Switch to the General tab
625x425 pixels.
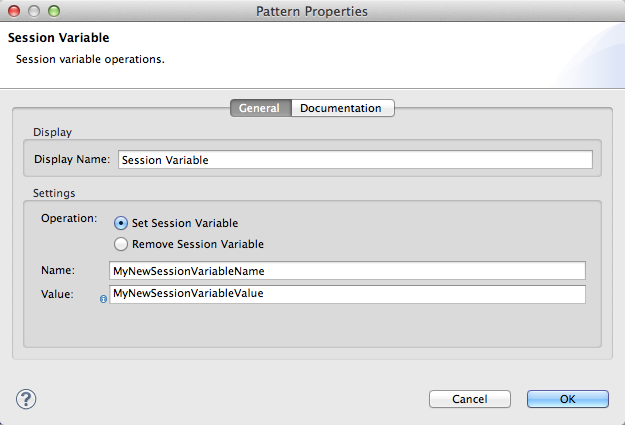(260, 108)
